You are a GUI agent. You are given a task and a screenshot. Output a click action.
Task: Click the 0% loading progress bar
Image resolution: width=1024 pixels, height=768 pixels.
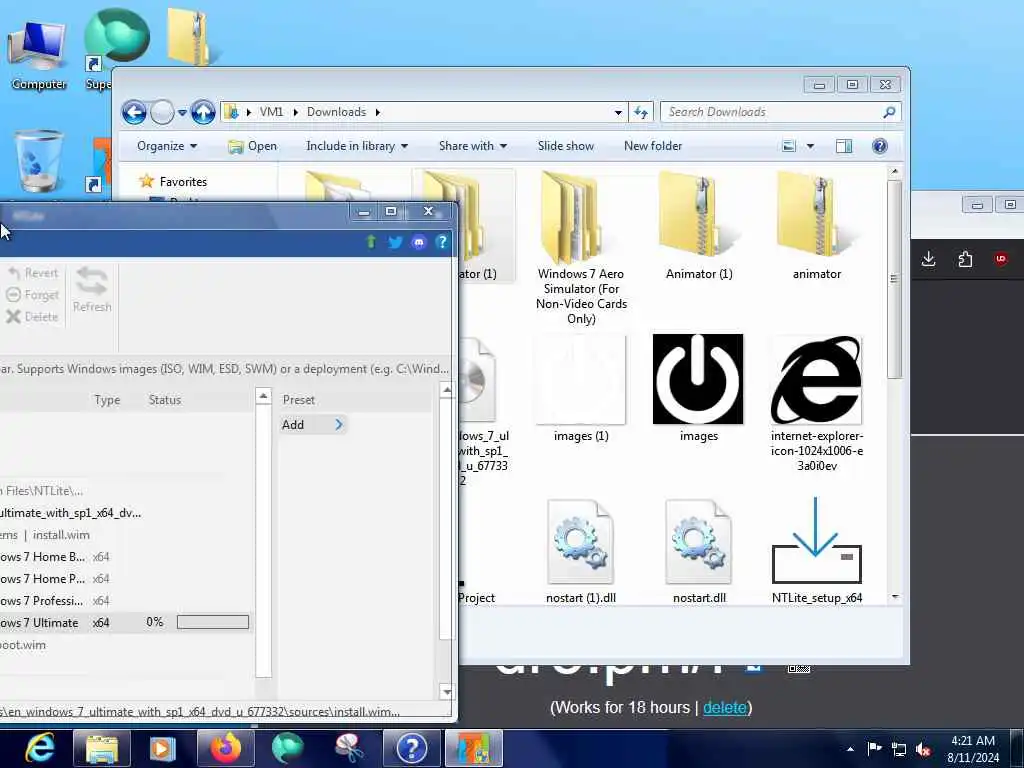213,622
